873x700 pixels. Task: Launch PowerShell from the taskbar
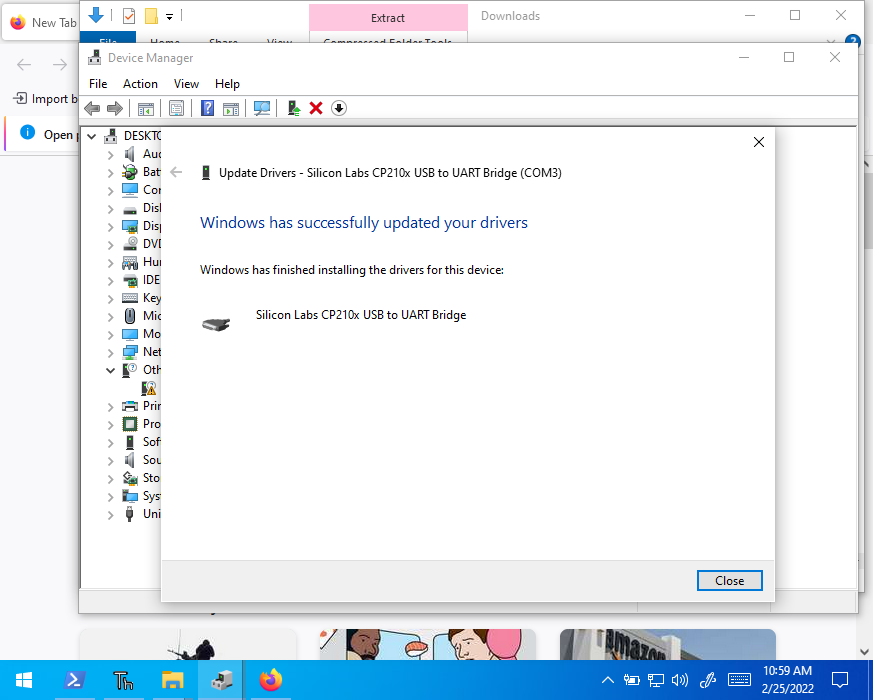tap(75, 680)
